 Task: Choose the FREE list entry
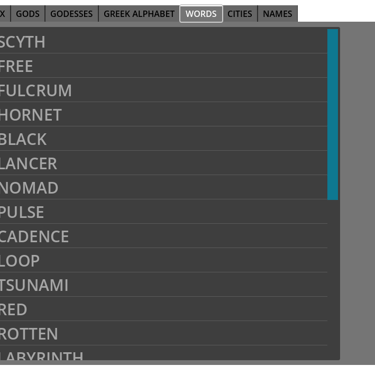pos(163,66)
